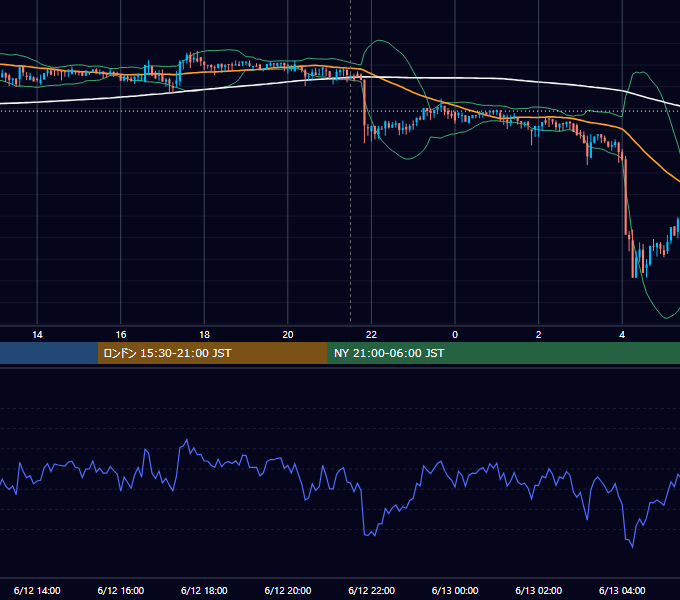Click the 6/12 14:00 date label

coord(37,590)
